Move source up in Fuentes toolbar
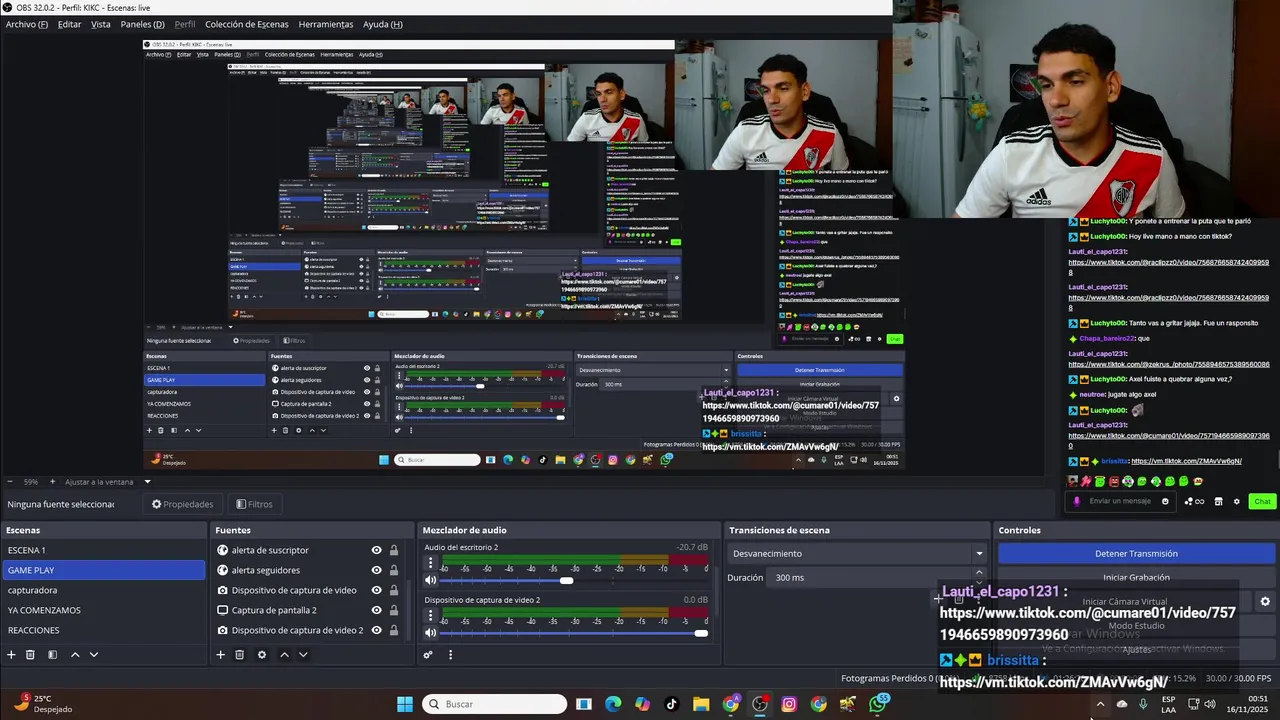Screen dimensions: 1280x720 [x=284, y=655]
